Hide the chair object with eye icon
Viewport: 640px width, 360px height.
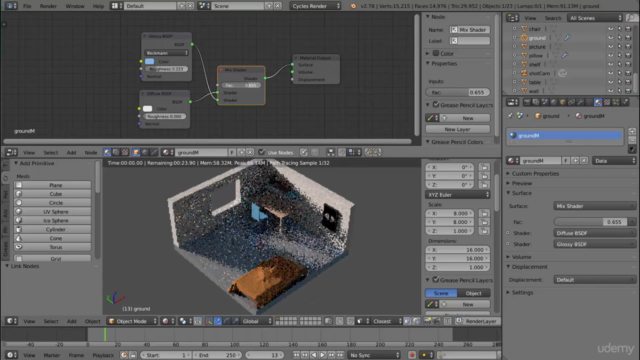tap(611, 29)
